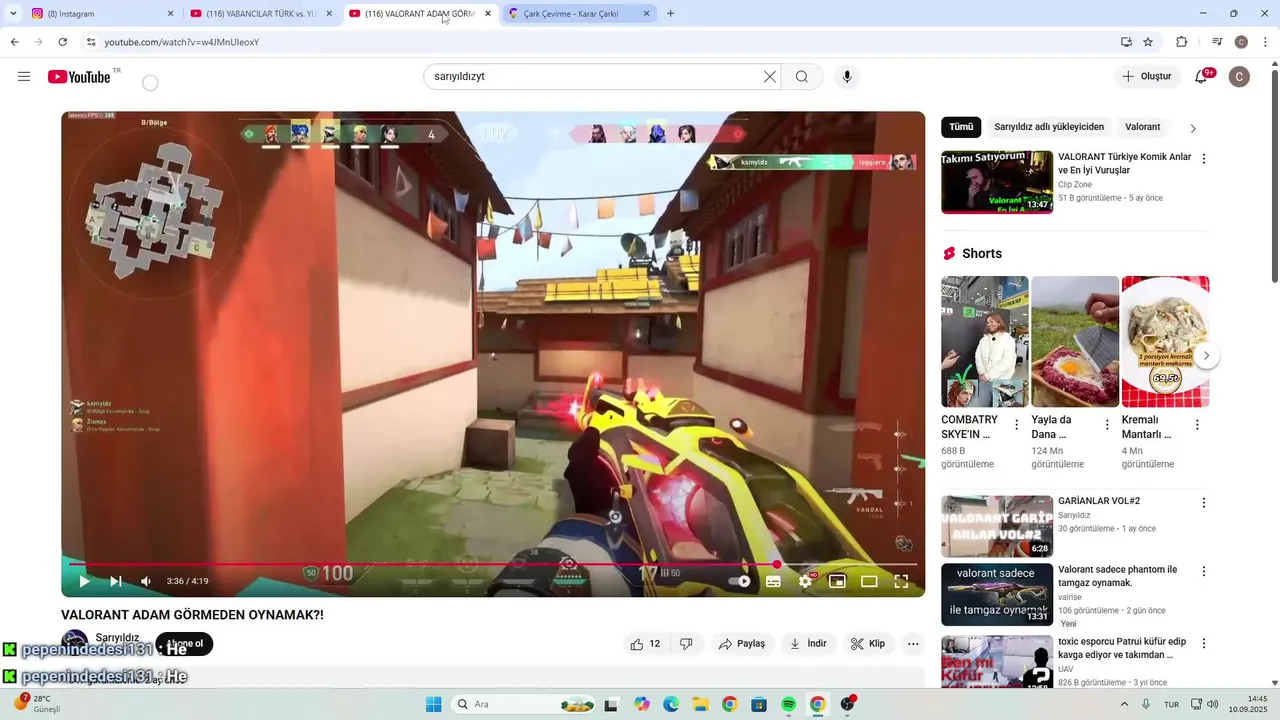
Task: Switch to miniplayer mode
Action: [x=837, y=581]
